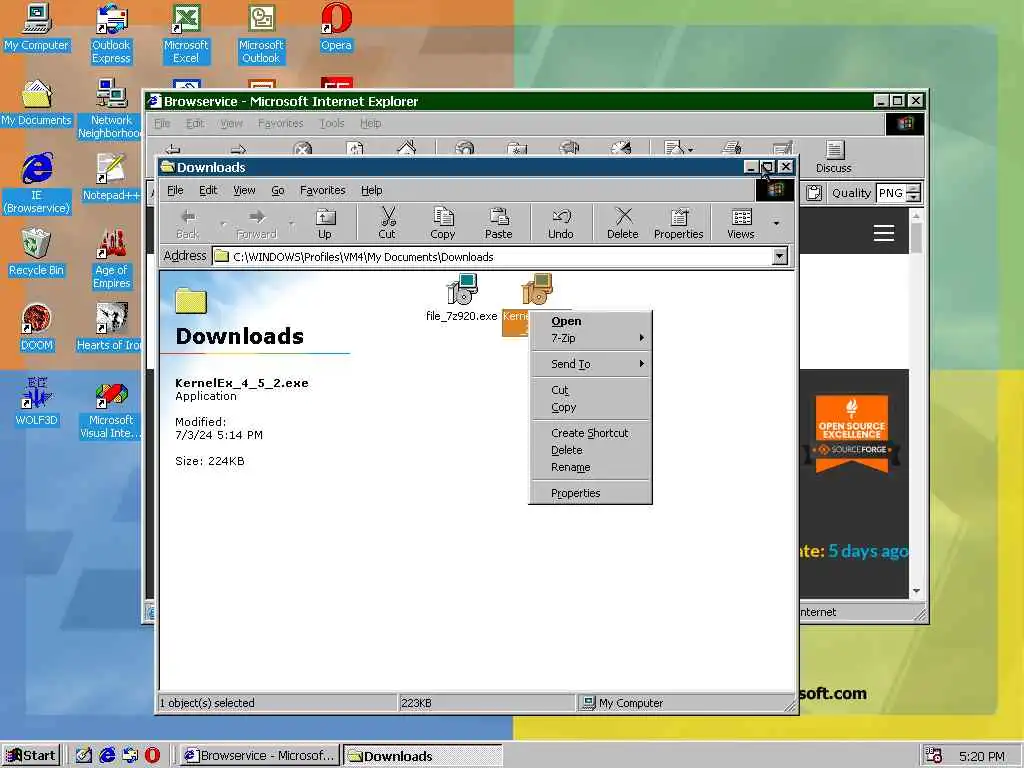The height and width of the screenshot is (768, 1024).
Task: Select Create Shortcut in context menu
Action: [x=591, y=433]
